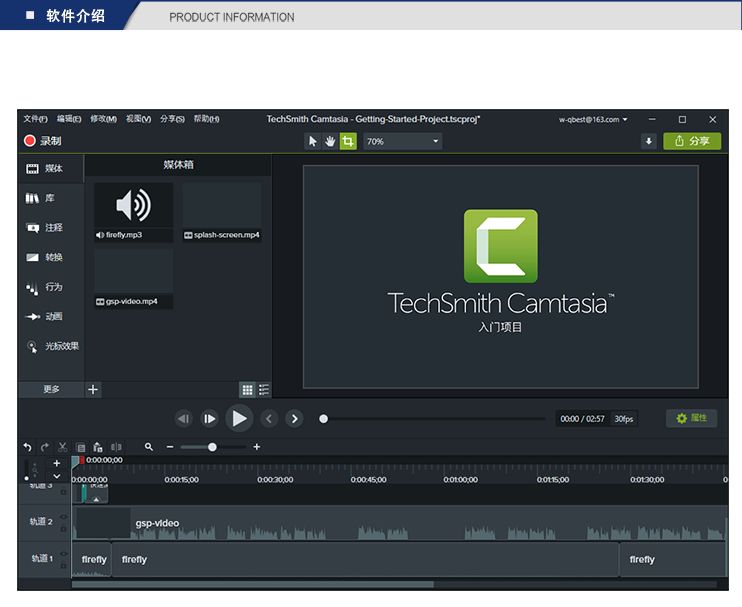Expand the track options chevron

(57, 476)
